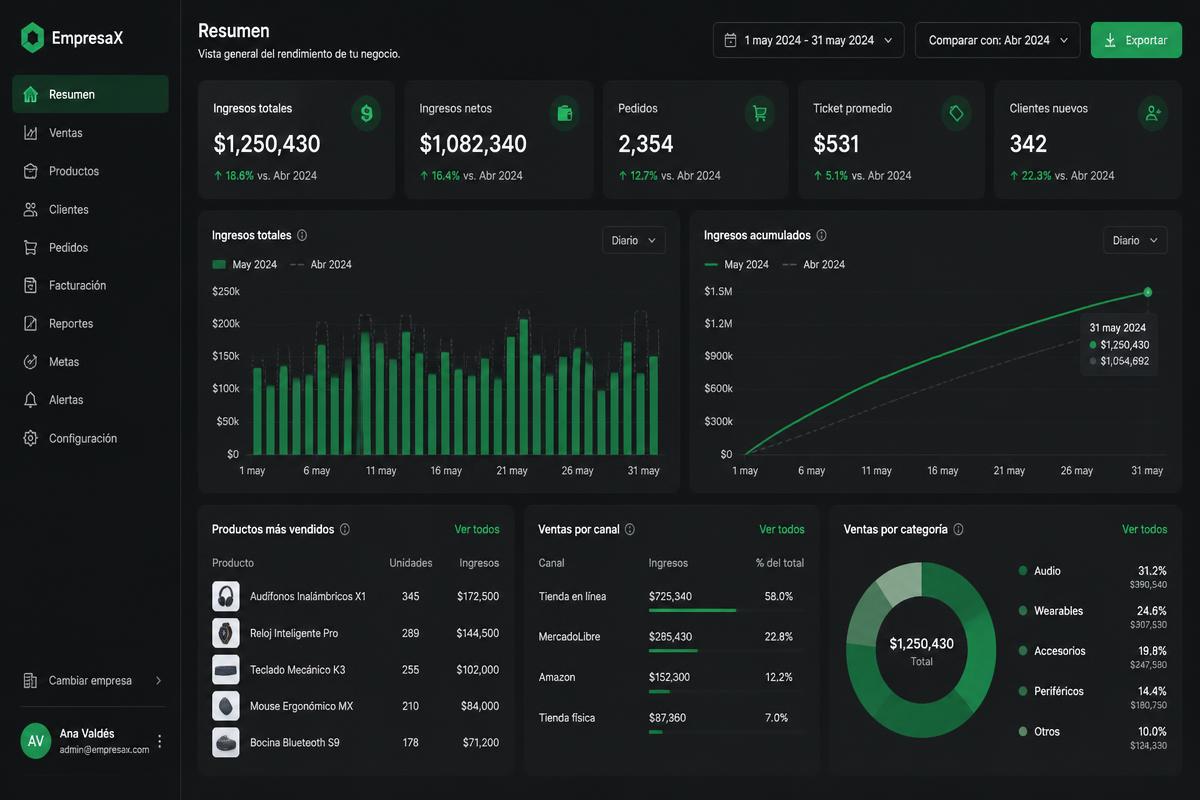1200x800 pixels.
Task: Navigate to Clientes
Action: [90, 209]
